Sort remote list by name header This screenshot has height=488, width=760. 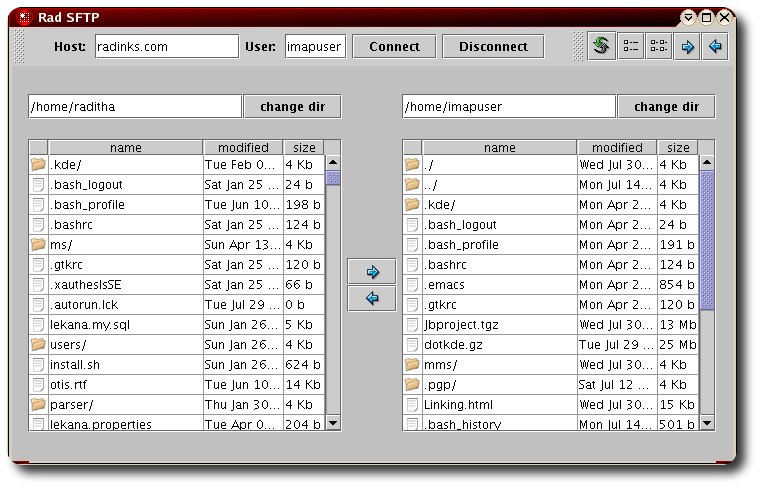tap(499, 147)
